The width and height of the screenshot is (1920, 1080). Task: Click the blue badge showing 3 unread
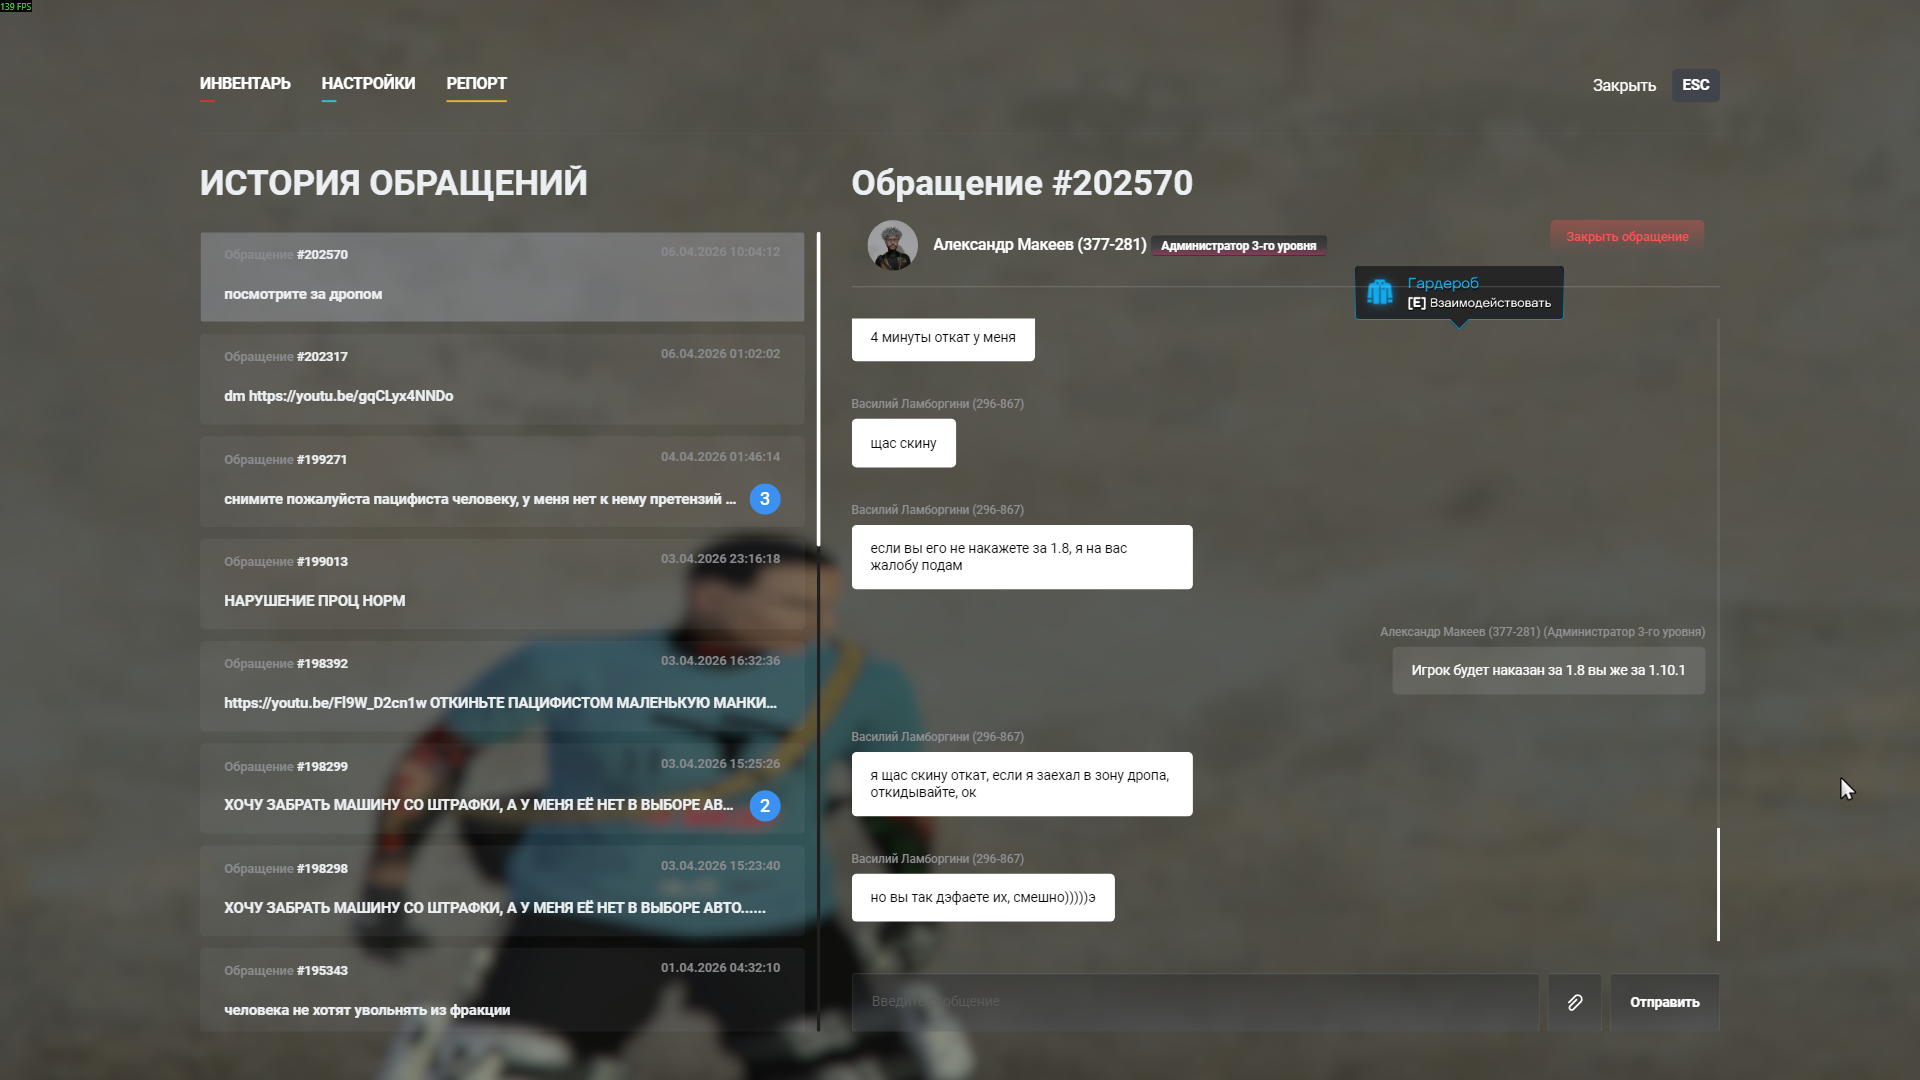click(x=765, y=499)
